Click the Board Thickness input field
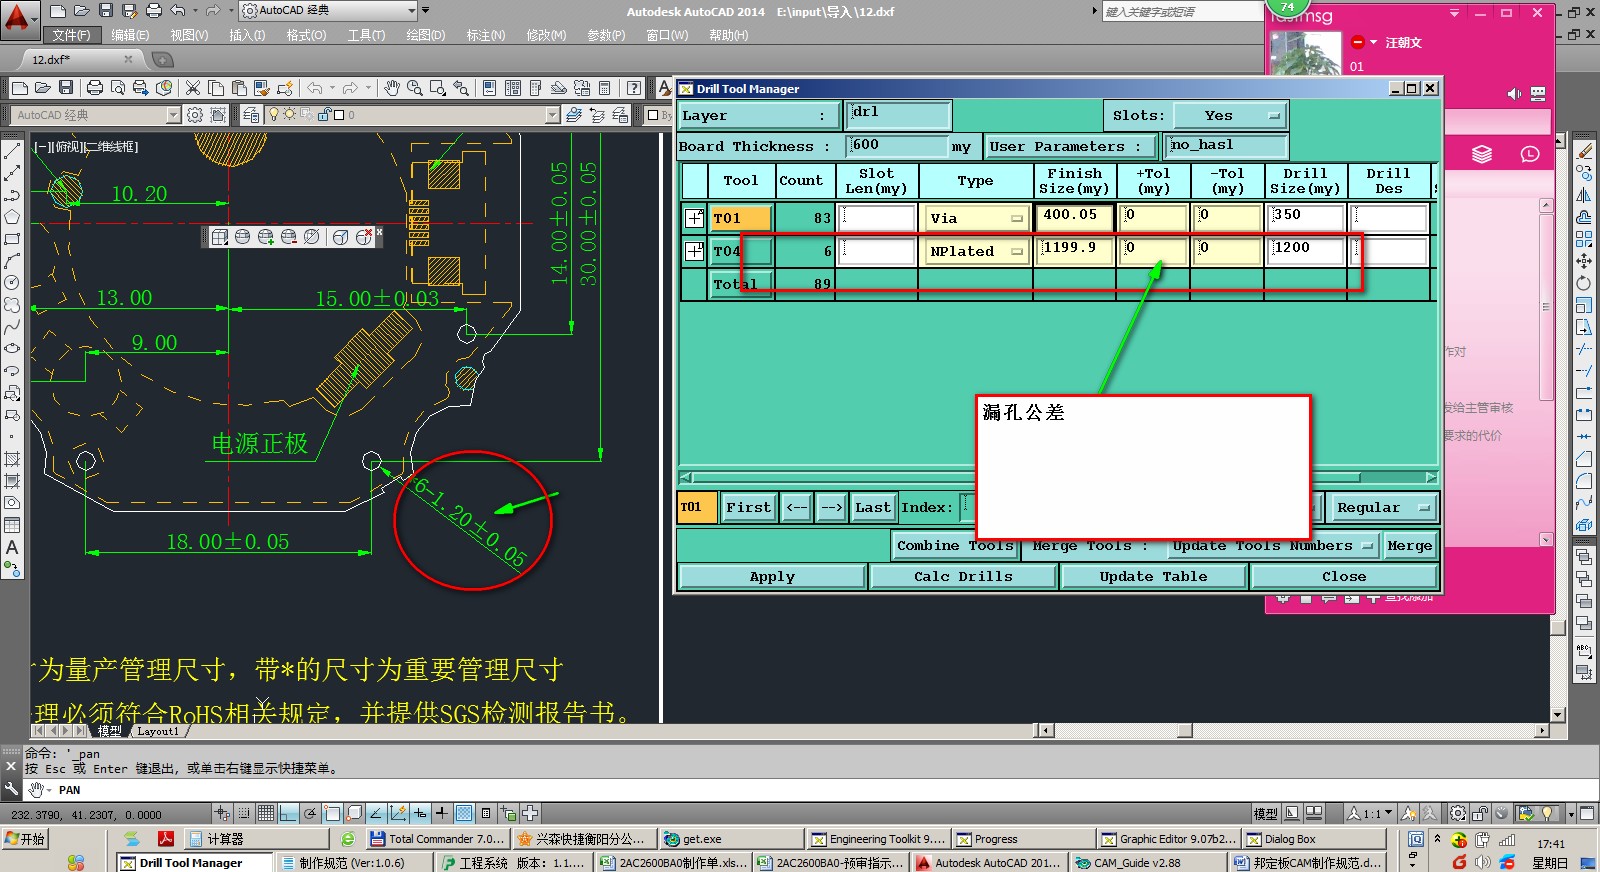The height and width of the screenshot is (872, 1600). 897,146
